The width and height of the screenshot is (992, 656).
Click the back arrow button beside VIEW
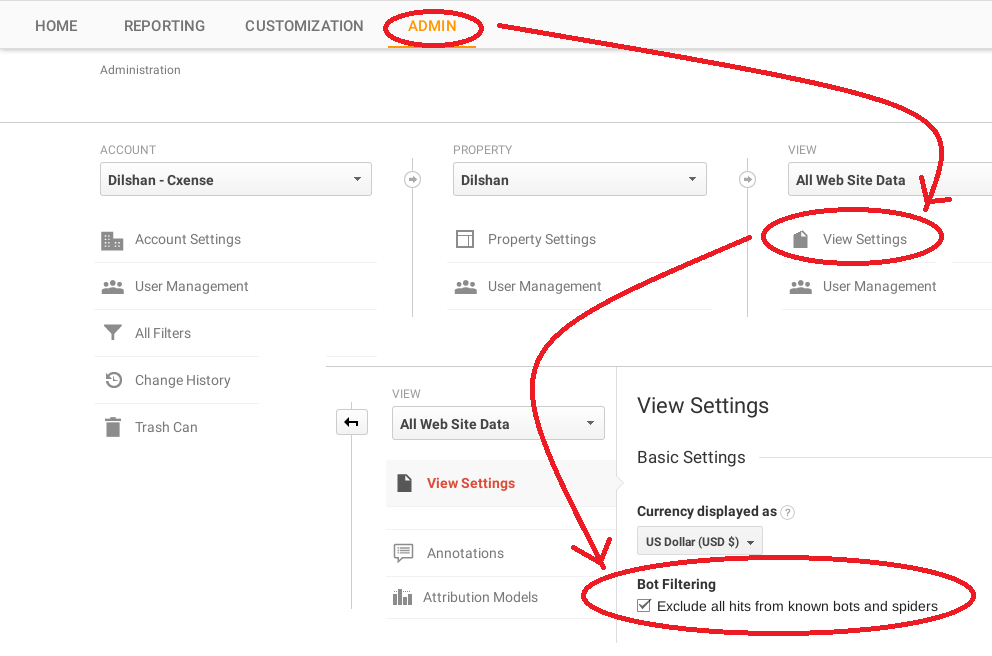(352, 422)
